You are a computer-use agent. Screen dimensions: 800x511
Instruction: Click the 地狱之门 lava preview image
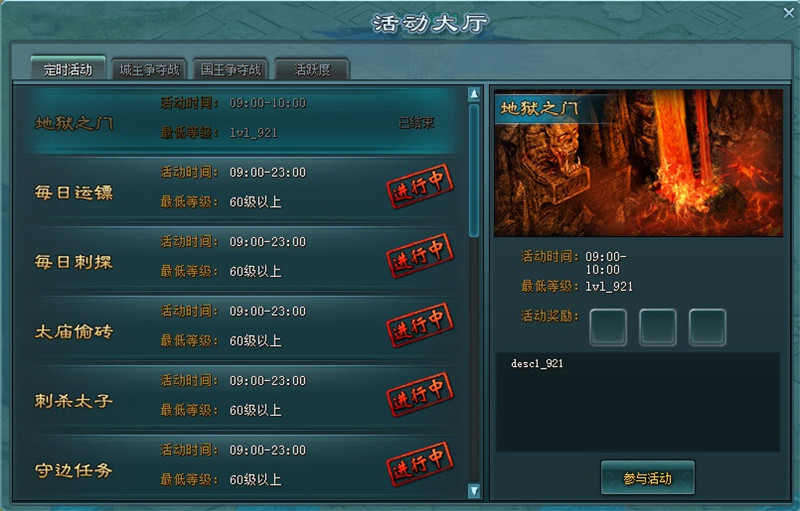click(638, 163)
